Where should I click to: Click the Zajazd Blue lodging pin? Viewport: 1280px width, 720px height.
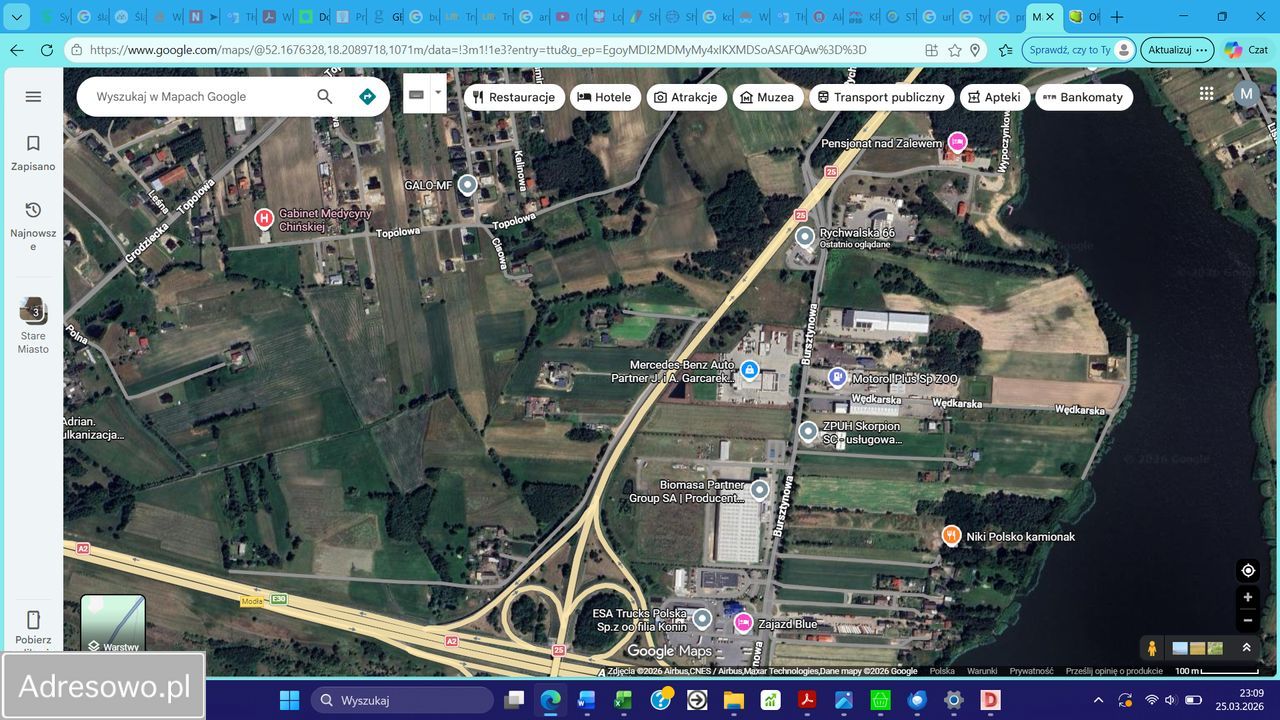pos(743,624)
